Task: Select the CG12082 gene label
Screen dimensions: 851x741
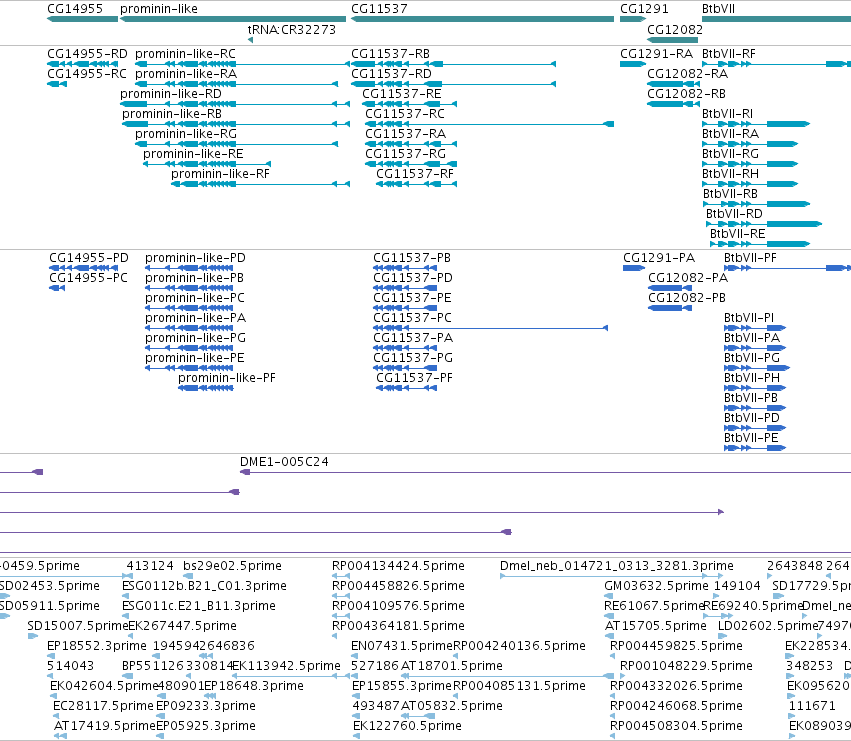Action: click(x=675, y=29)
